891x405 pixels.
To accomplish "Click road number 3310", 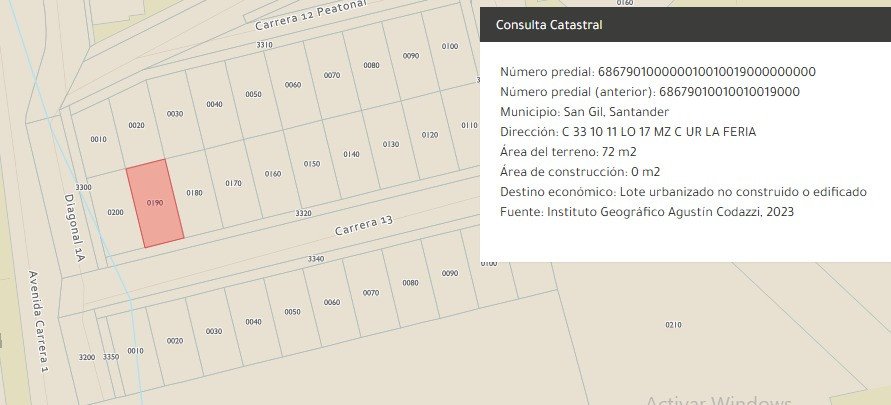I will 264,45.
